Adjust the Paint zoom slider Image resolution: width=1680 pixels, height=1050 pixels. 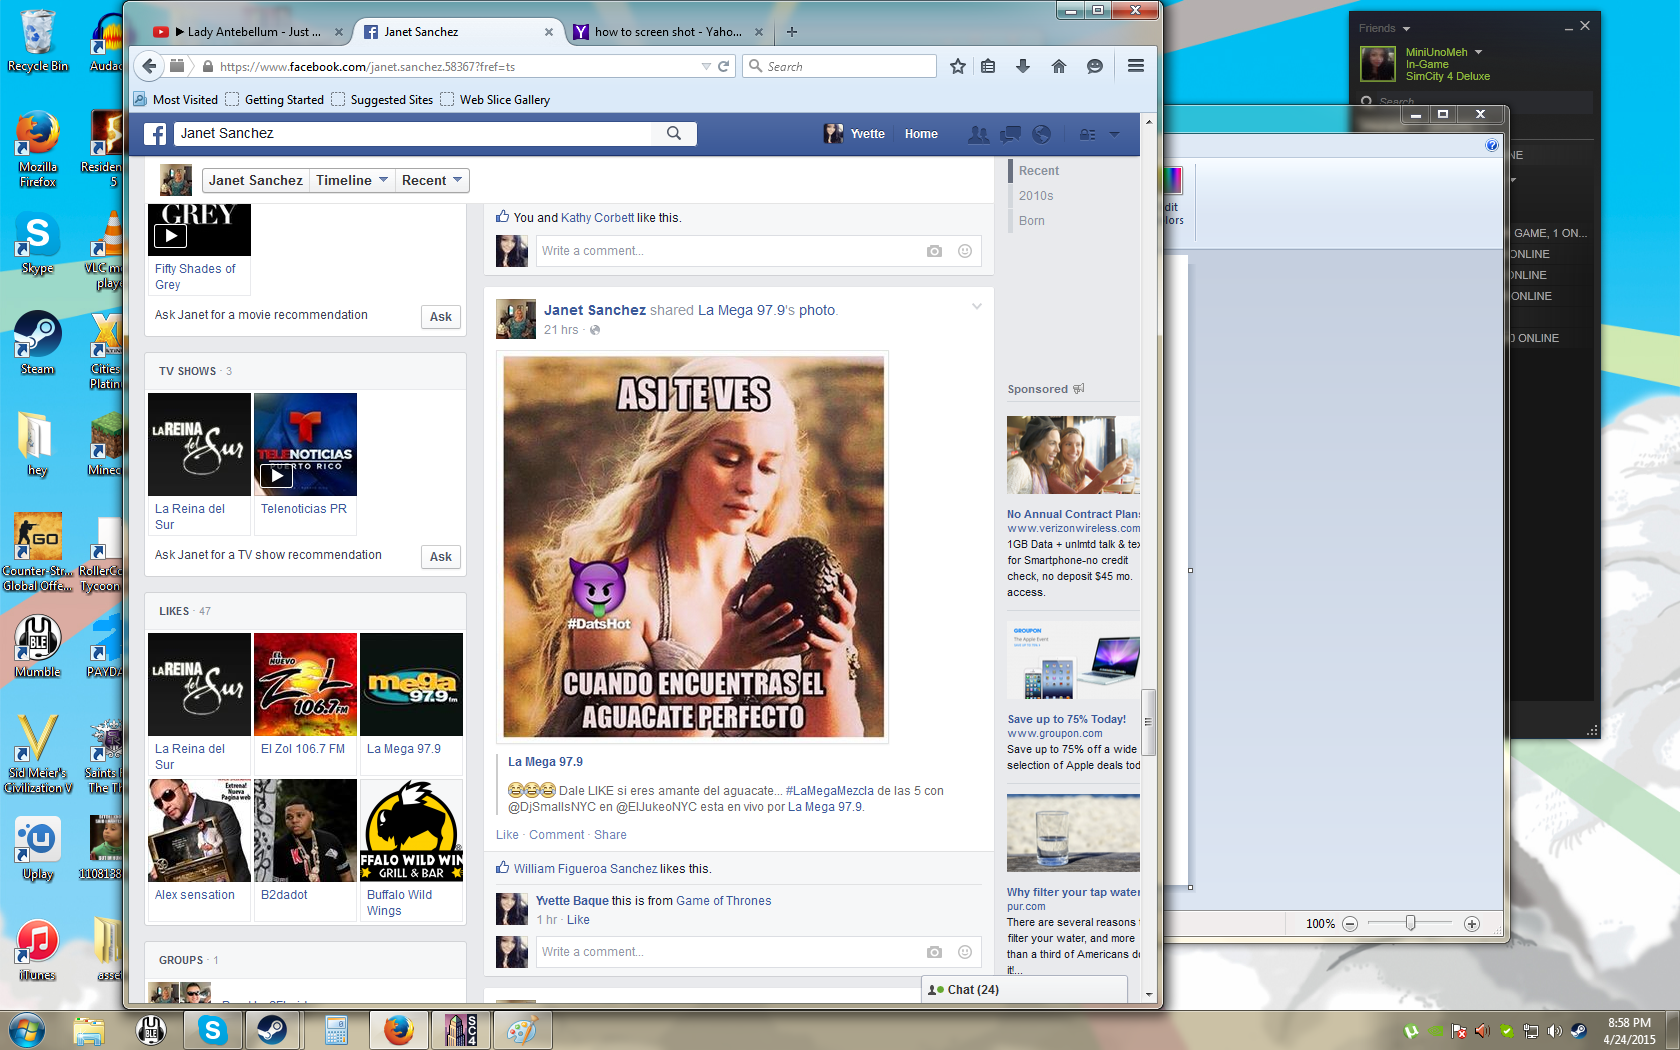pos(1410,923)
